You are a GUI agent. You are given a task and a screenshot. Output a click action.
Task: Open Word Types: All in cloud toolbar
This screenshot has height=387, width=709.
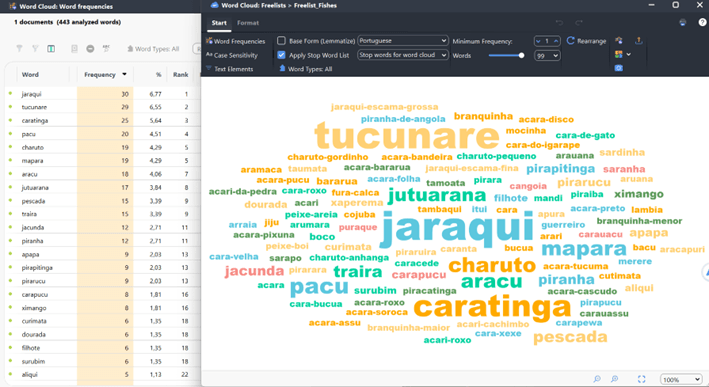click(306, 69)
